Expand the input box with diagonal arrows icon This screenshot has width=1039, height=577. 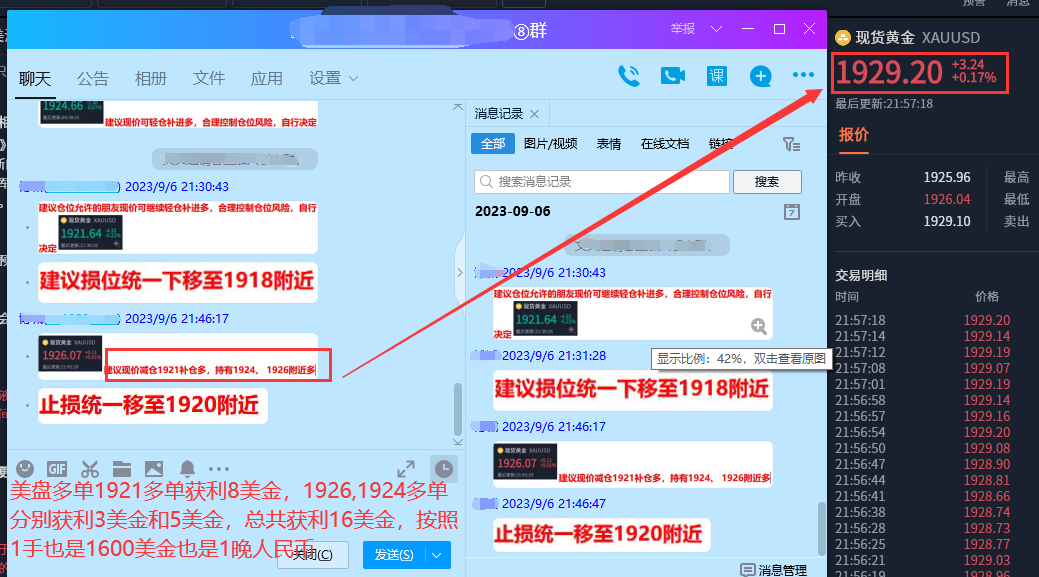tap(406, 469)
